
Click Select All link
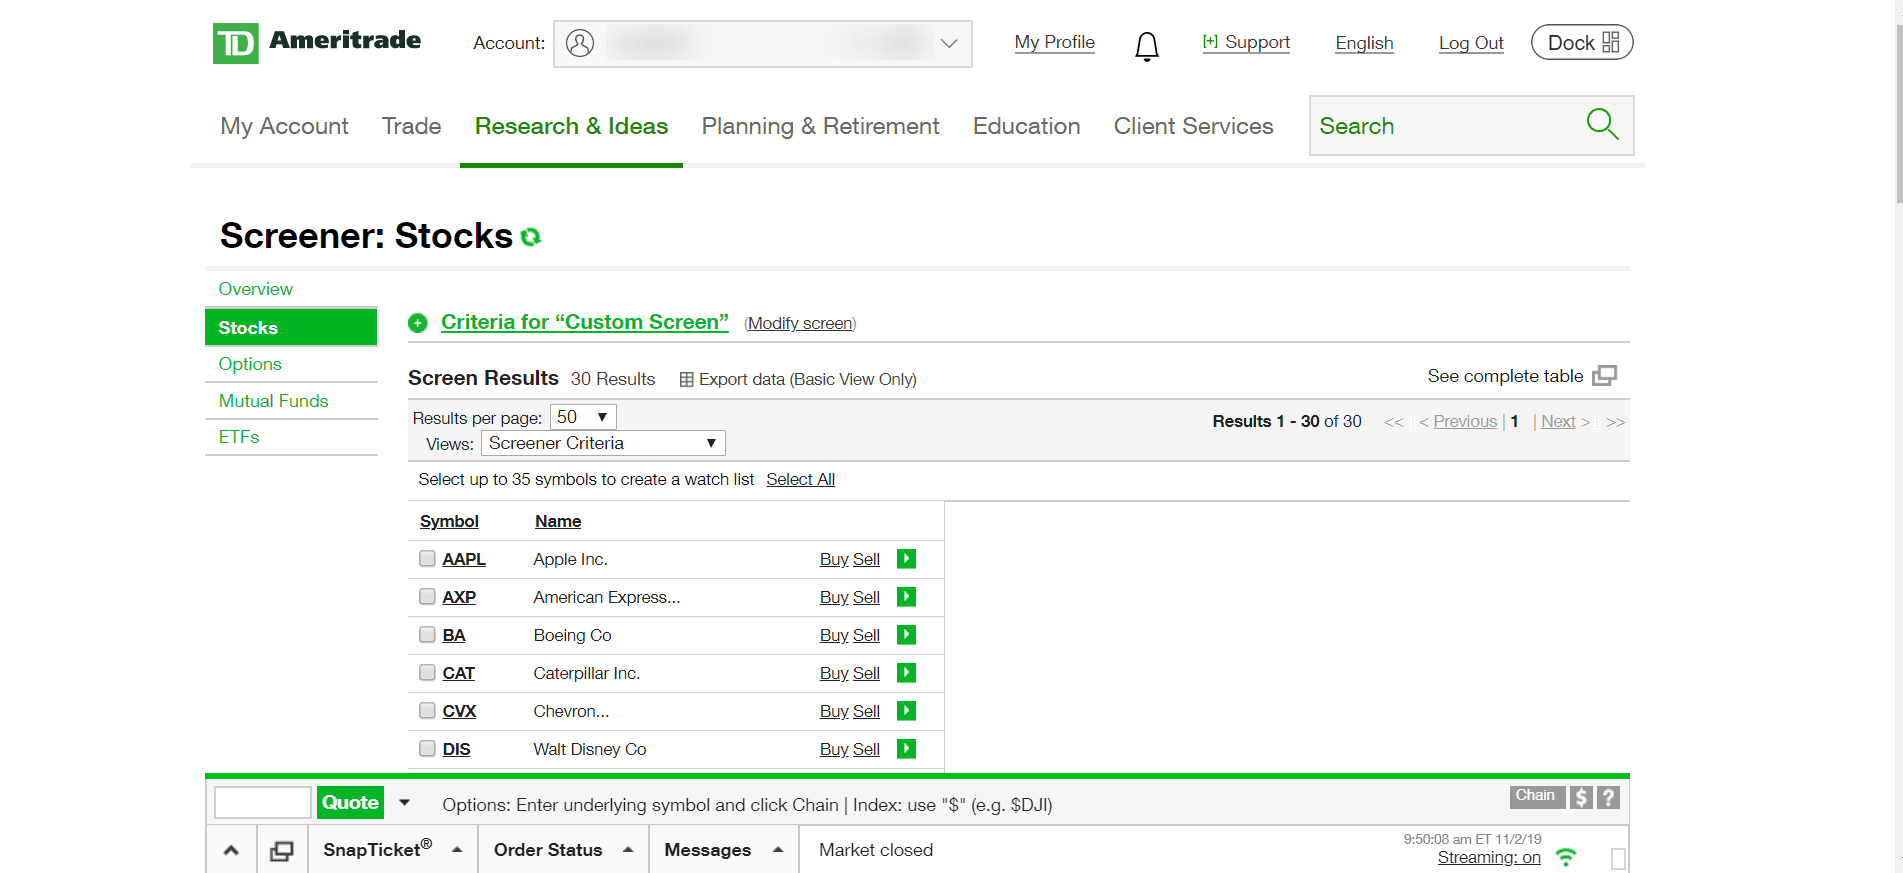pyautogui.click(x=800, y=479)
